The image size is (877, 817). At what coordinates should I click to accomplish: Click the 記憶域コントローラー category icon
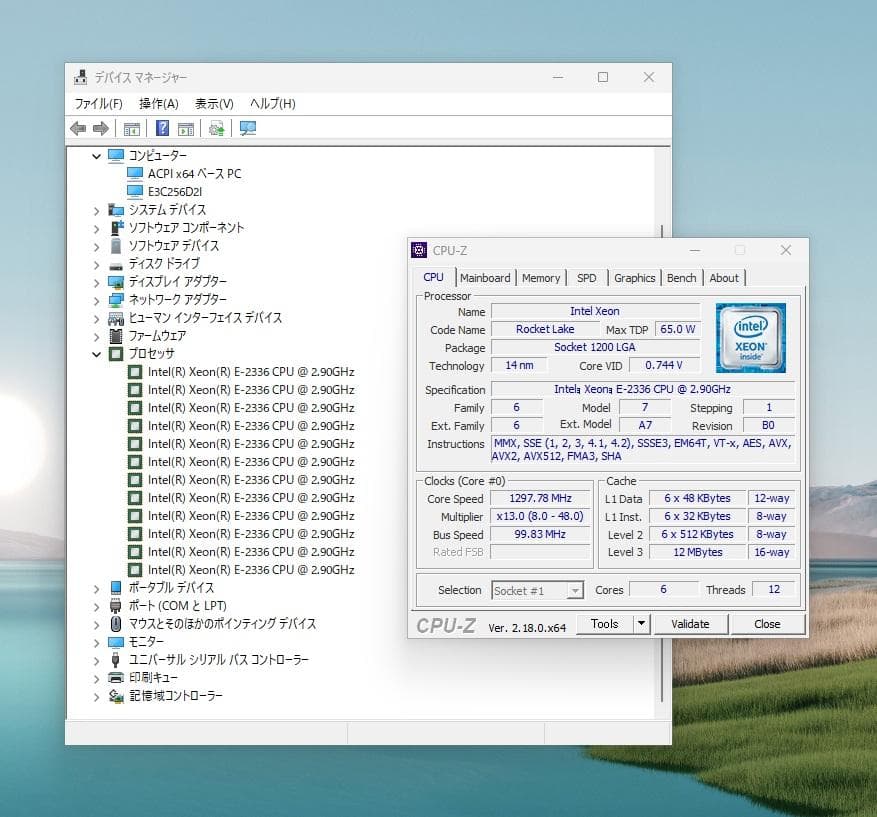(x=116, y=696)
